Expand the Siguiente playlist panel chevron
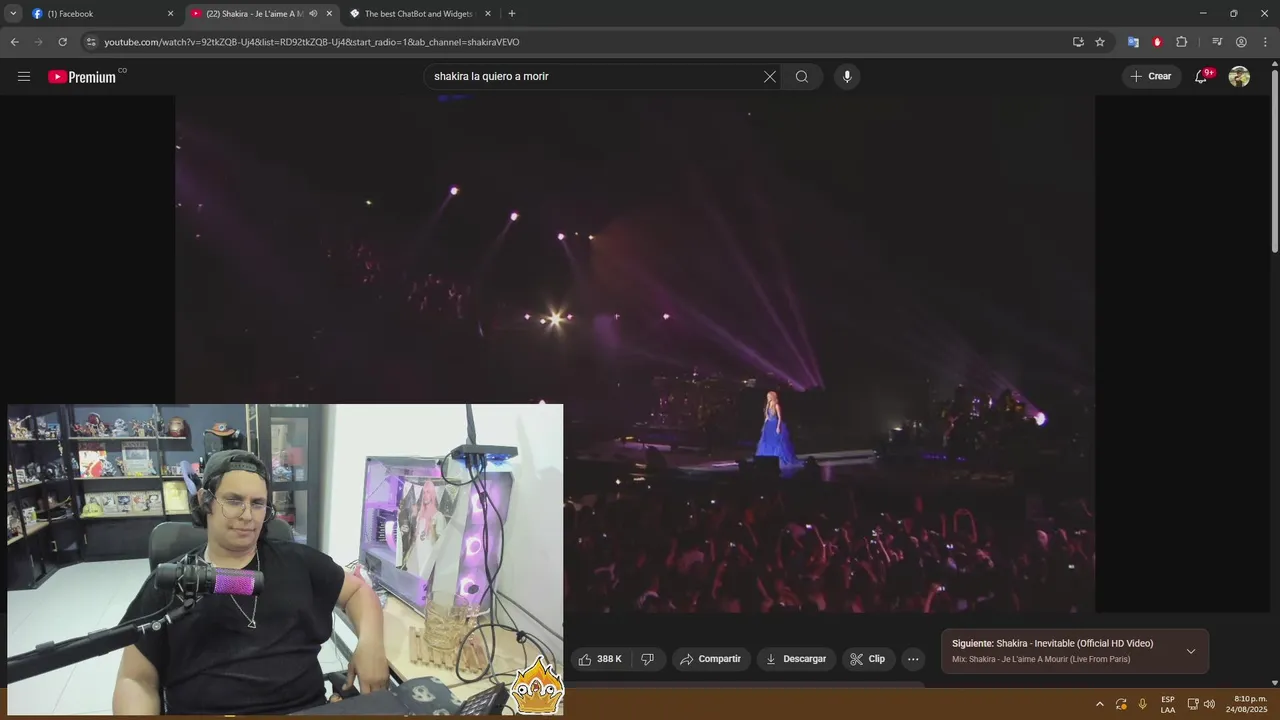Viewport: 1280px width, 720px height. 1191,651
